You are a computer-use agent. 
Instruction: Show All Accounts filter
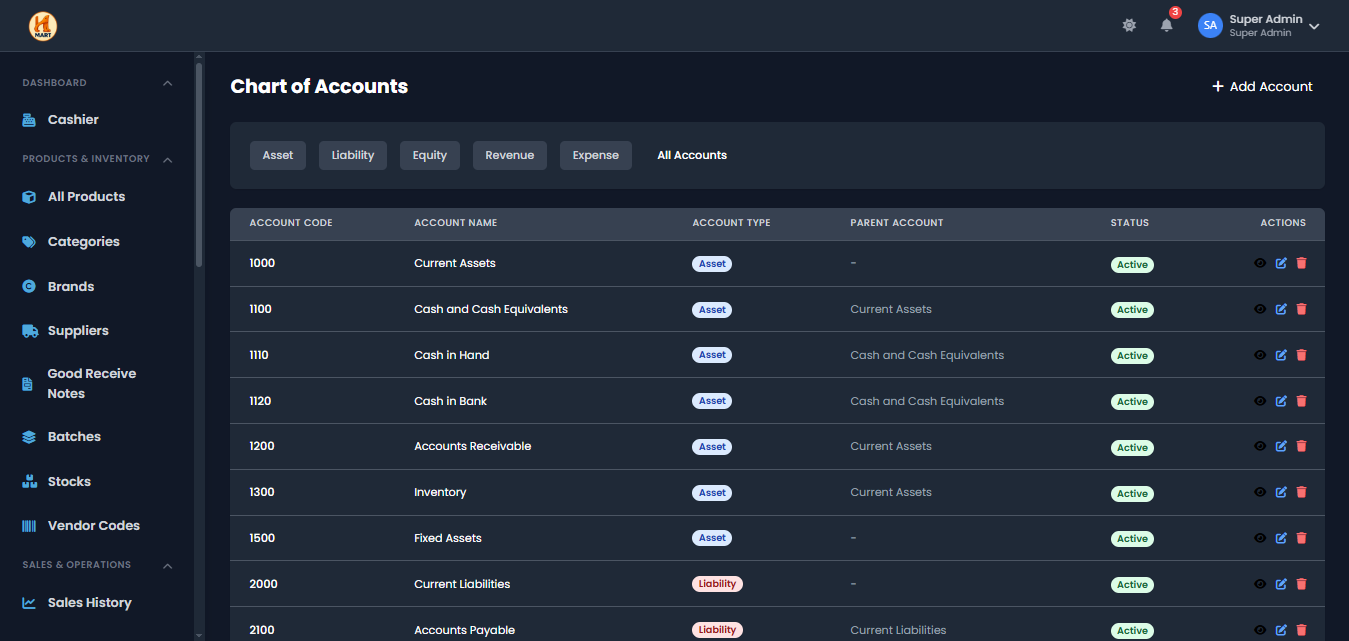pyautogui.click(x=691, y=155)
